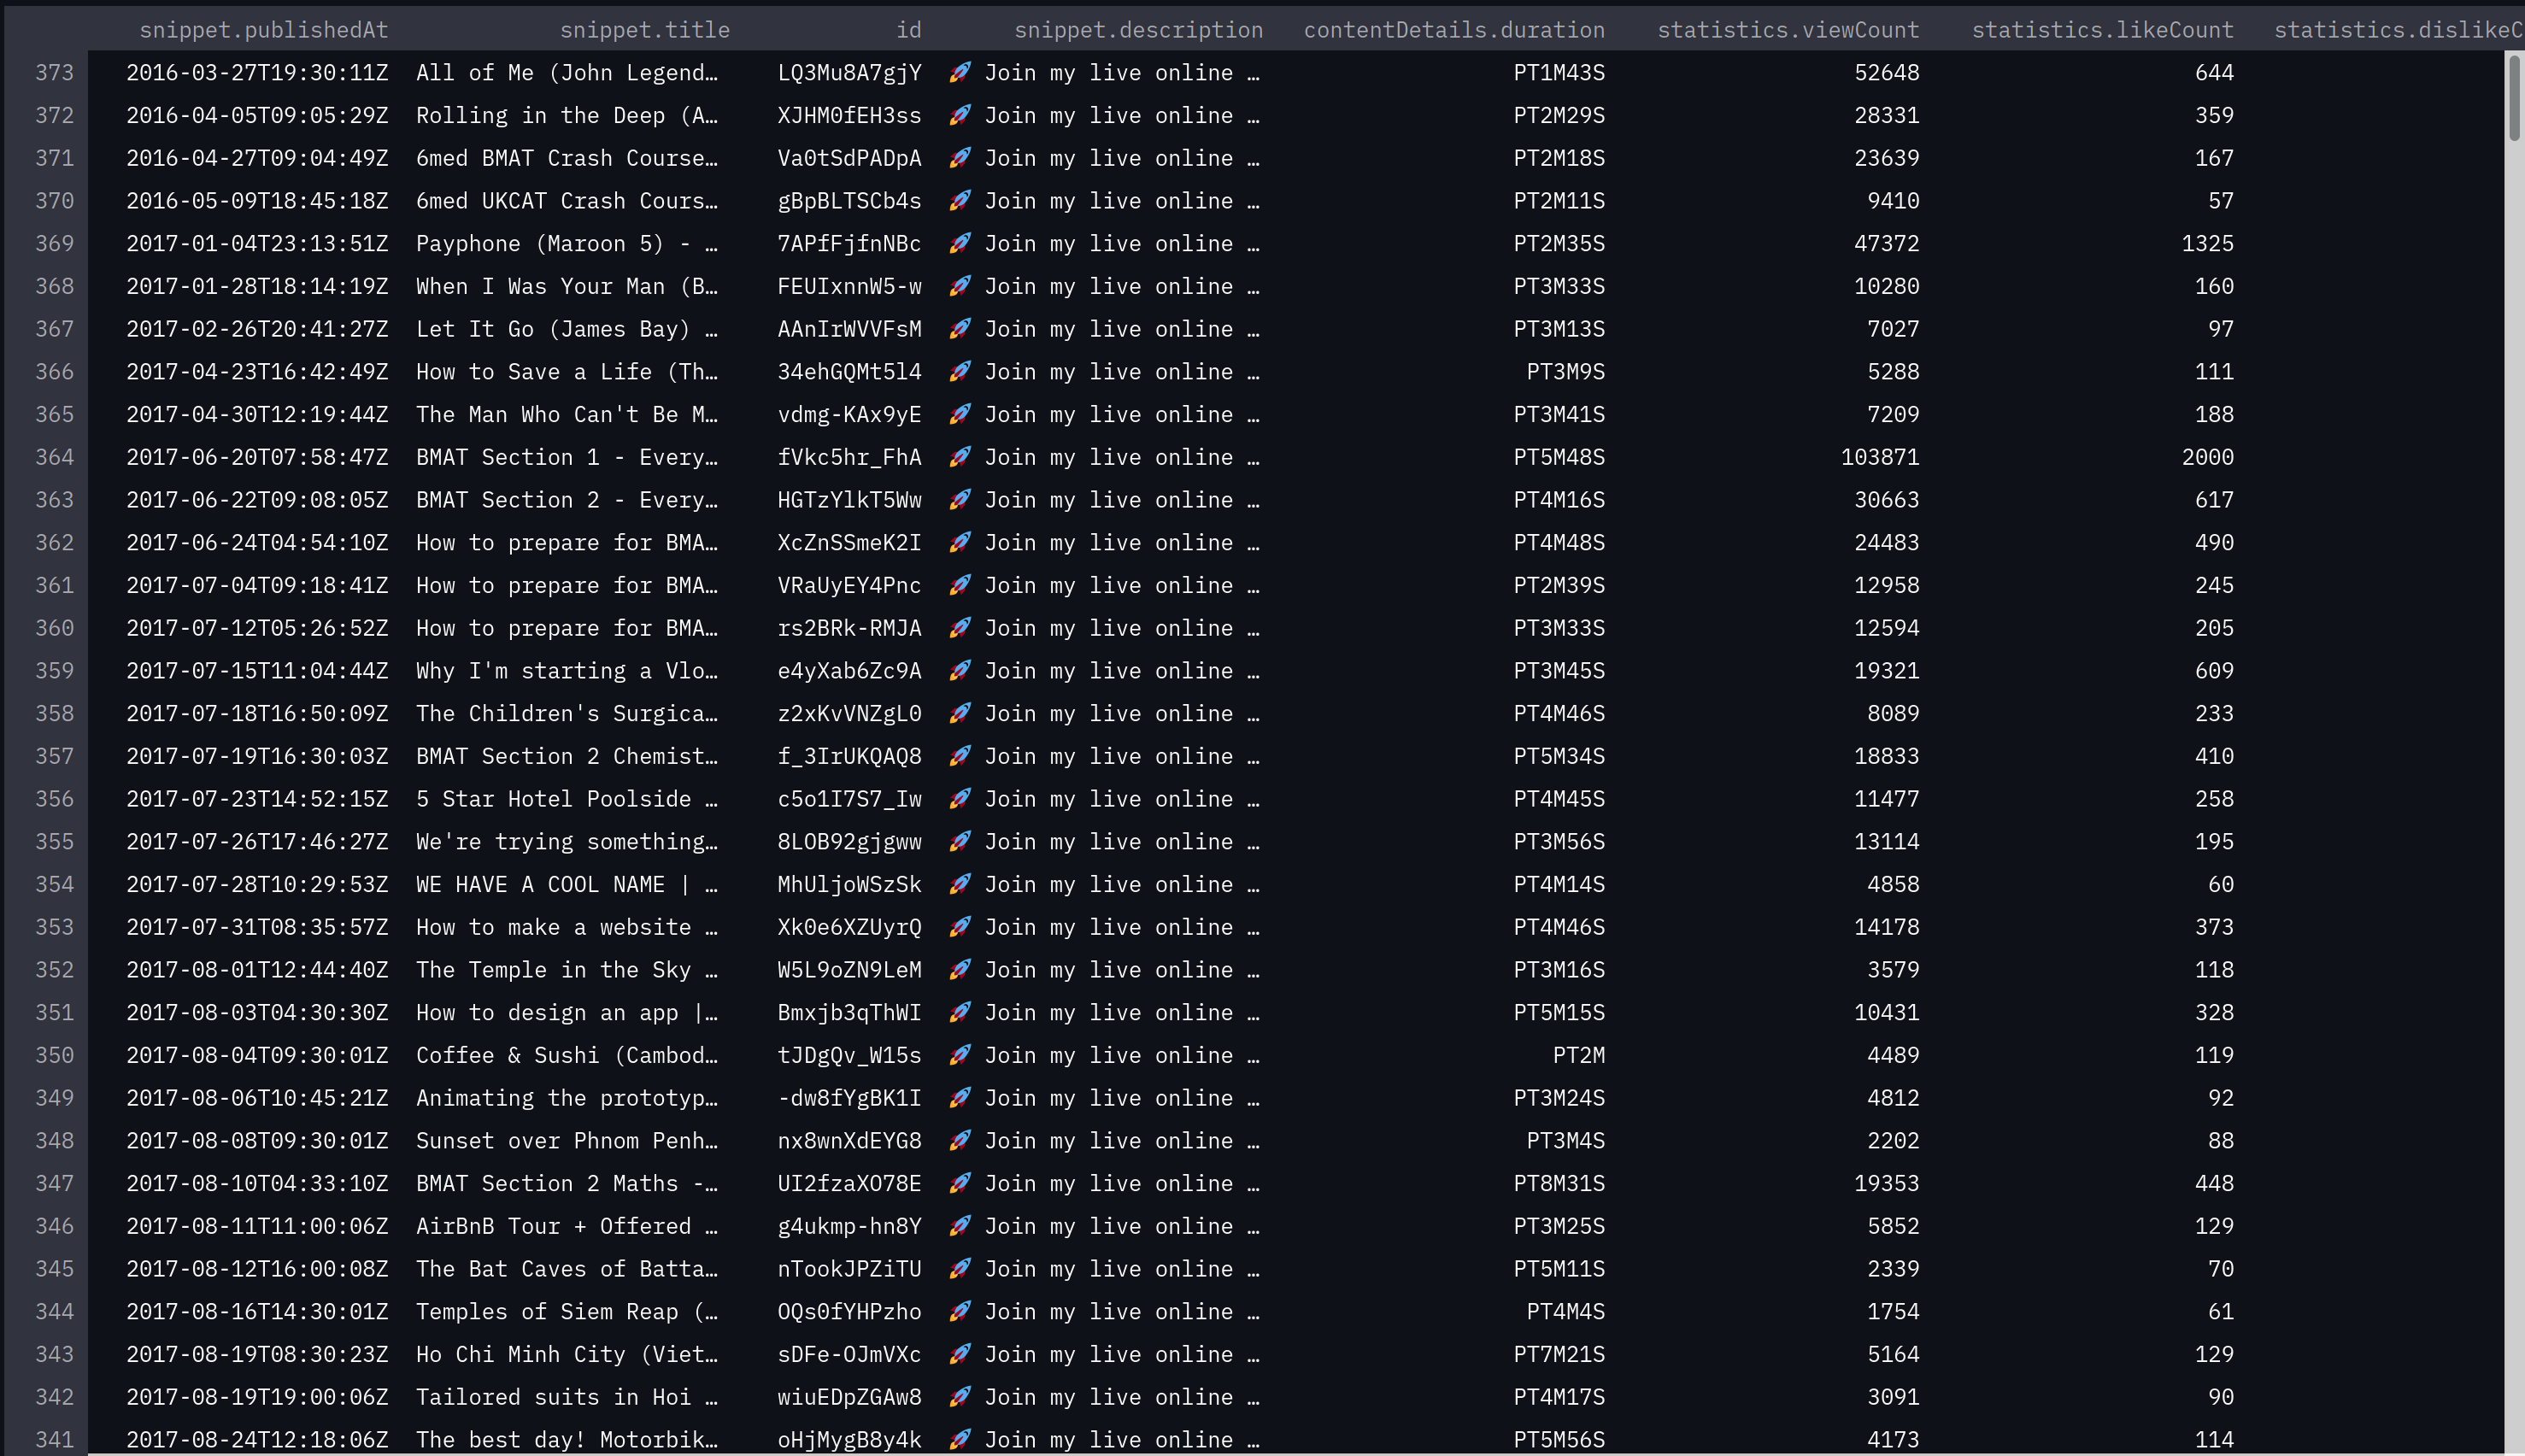Viewport: 2525px width, 1456px height.
Task: Click the snippet.title column header
Action: click(x=644, y=30)
